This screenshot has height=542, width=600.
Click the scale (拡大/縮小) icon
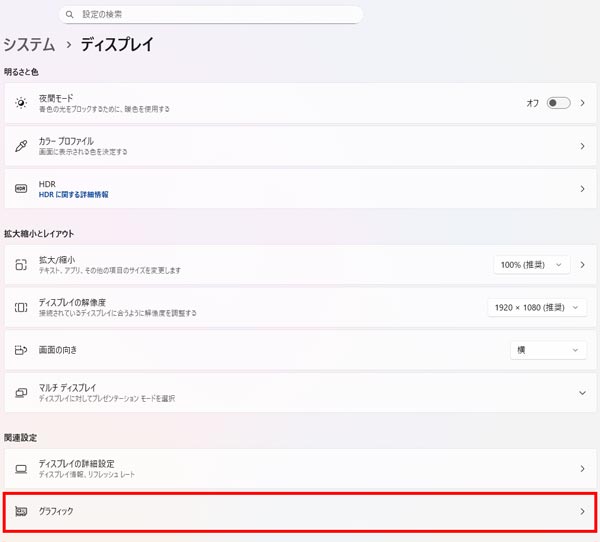point(21,265)
